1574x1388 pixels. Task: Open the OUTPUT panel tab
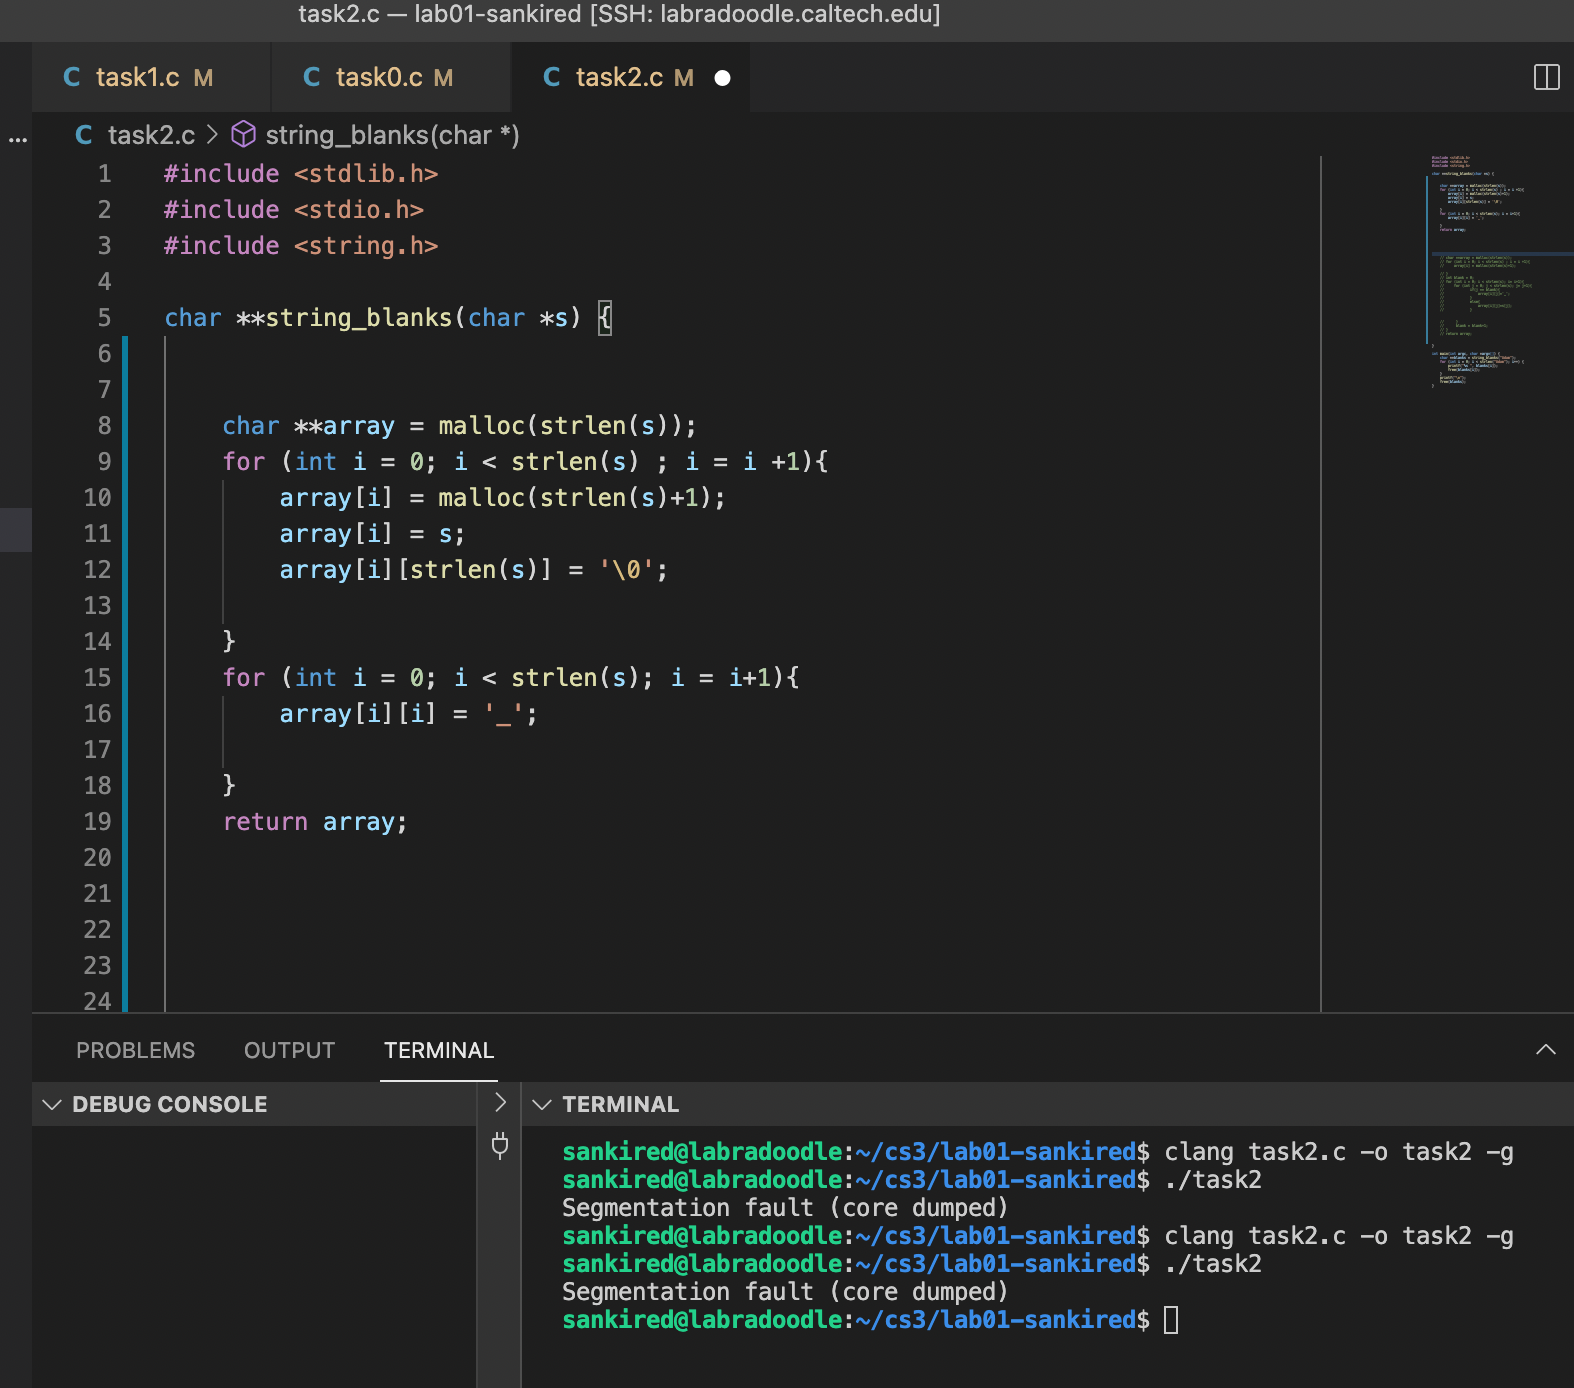tap(289, 1050)
